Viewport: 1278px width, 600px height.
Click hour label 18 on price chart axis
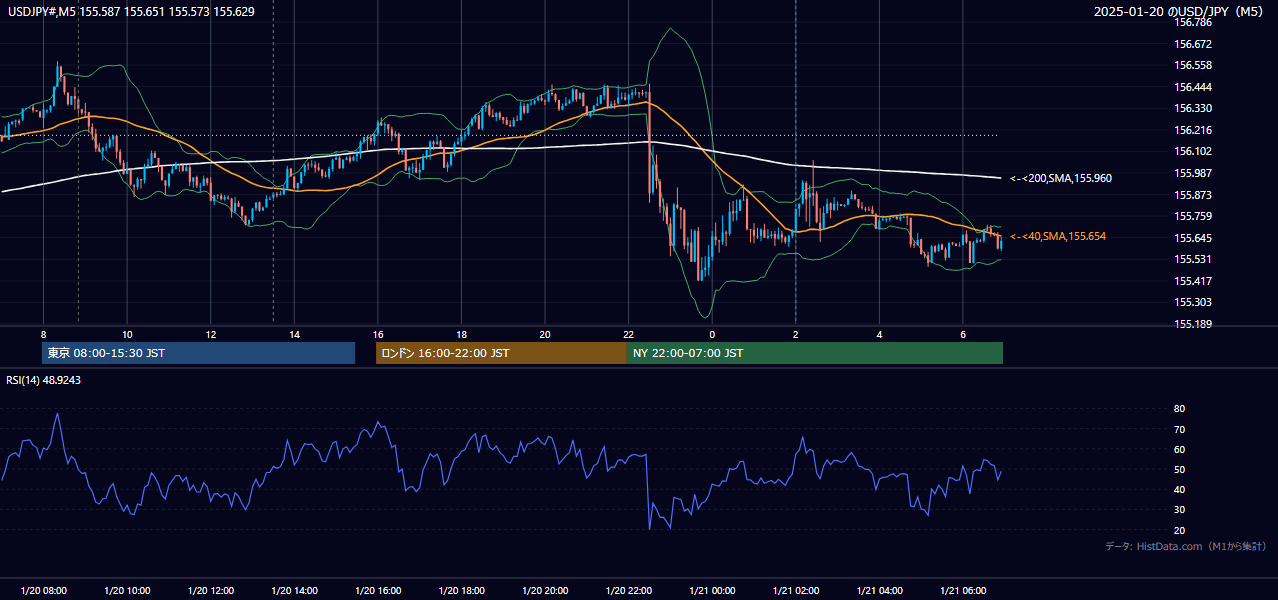click(x=461, y=334)
